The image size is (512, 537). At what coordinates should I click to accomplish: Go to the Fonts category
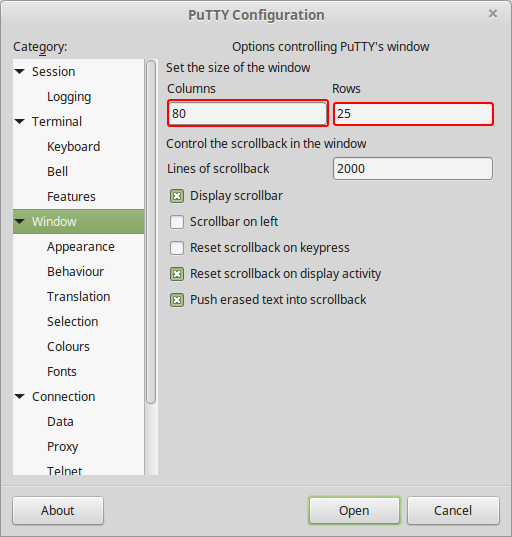62,372
